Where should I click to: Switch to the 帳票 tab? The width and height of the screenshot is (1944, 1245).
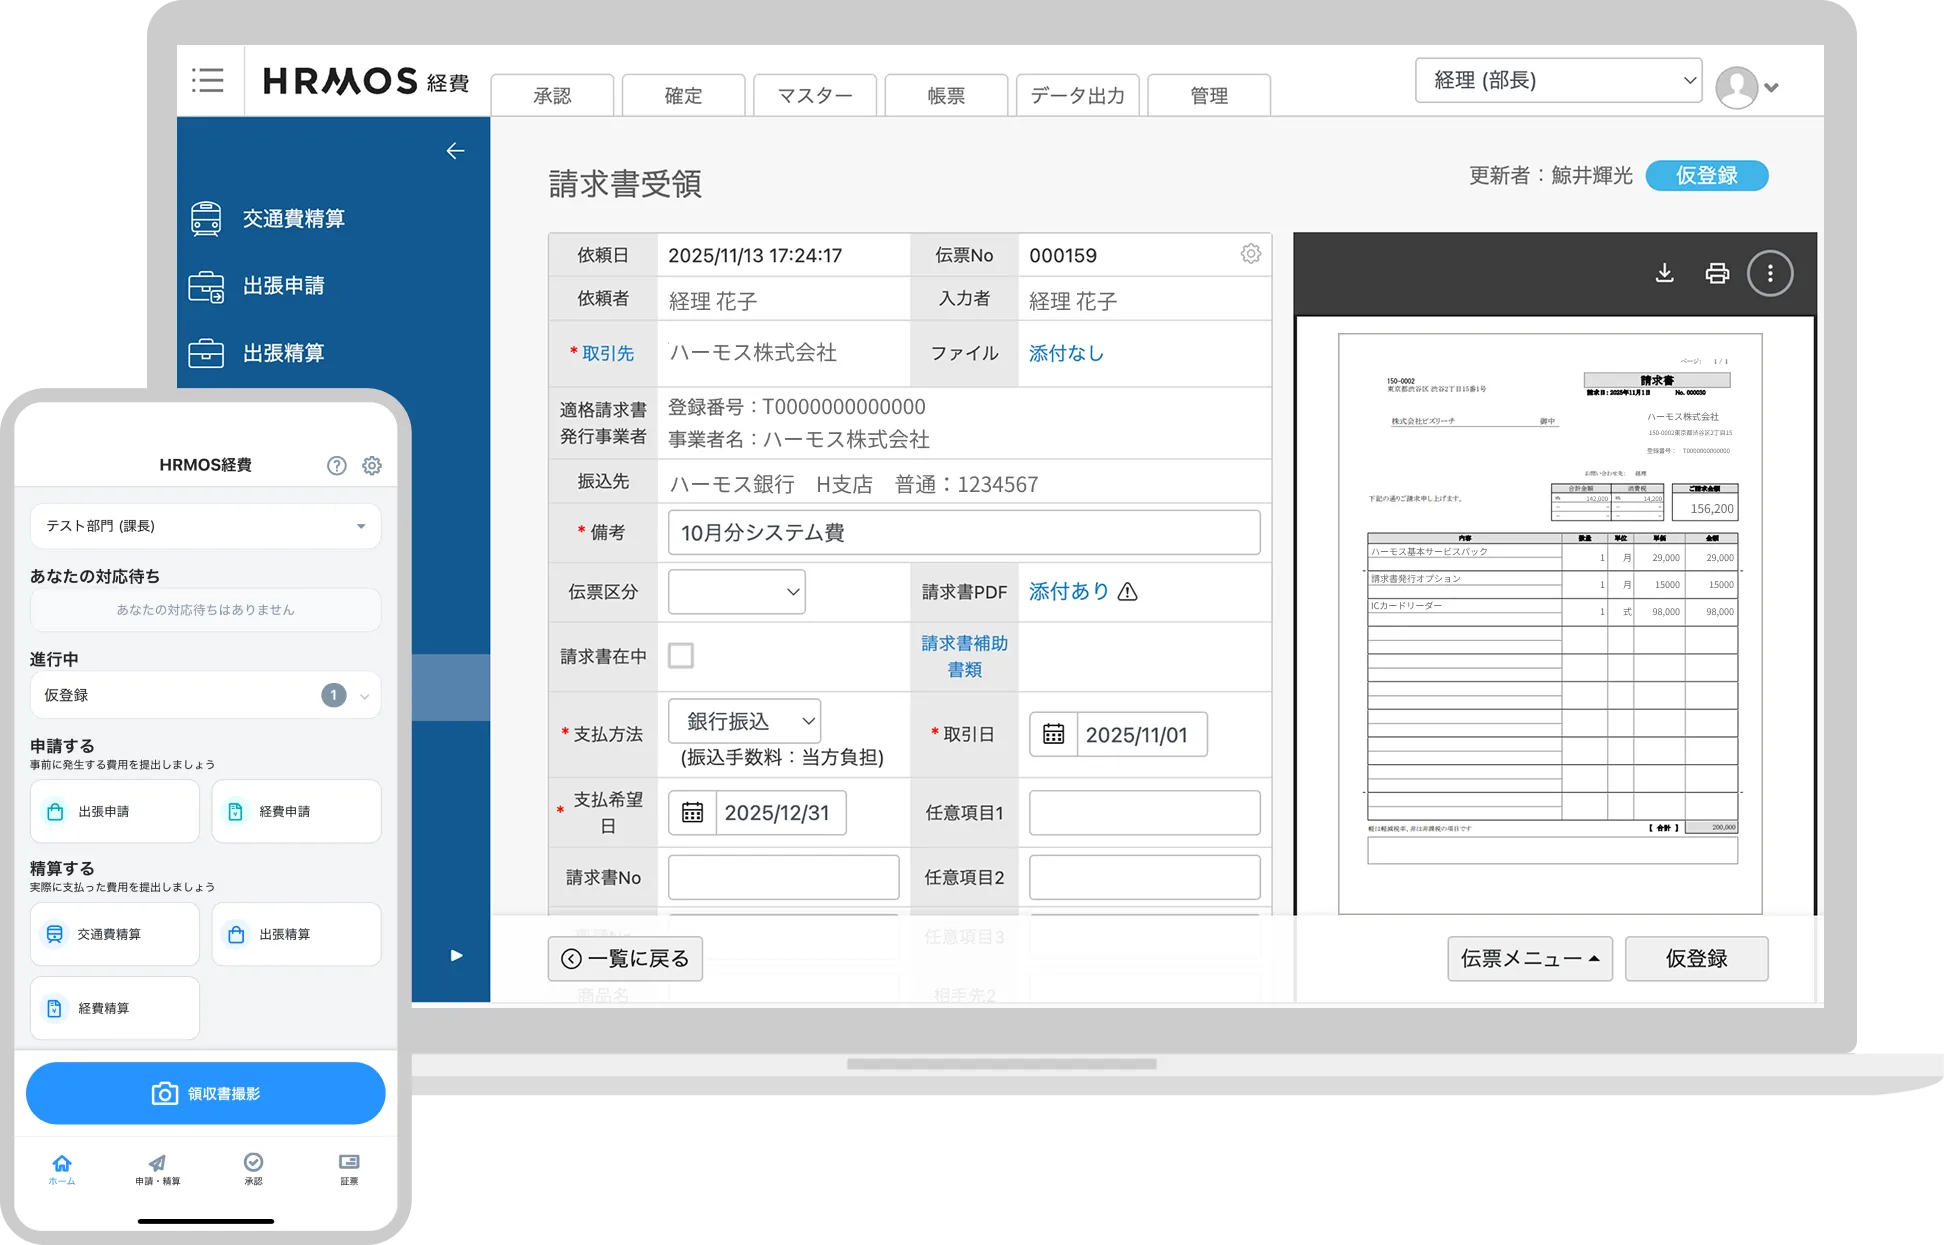pos(945,95)
